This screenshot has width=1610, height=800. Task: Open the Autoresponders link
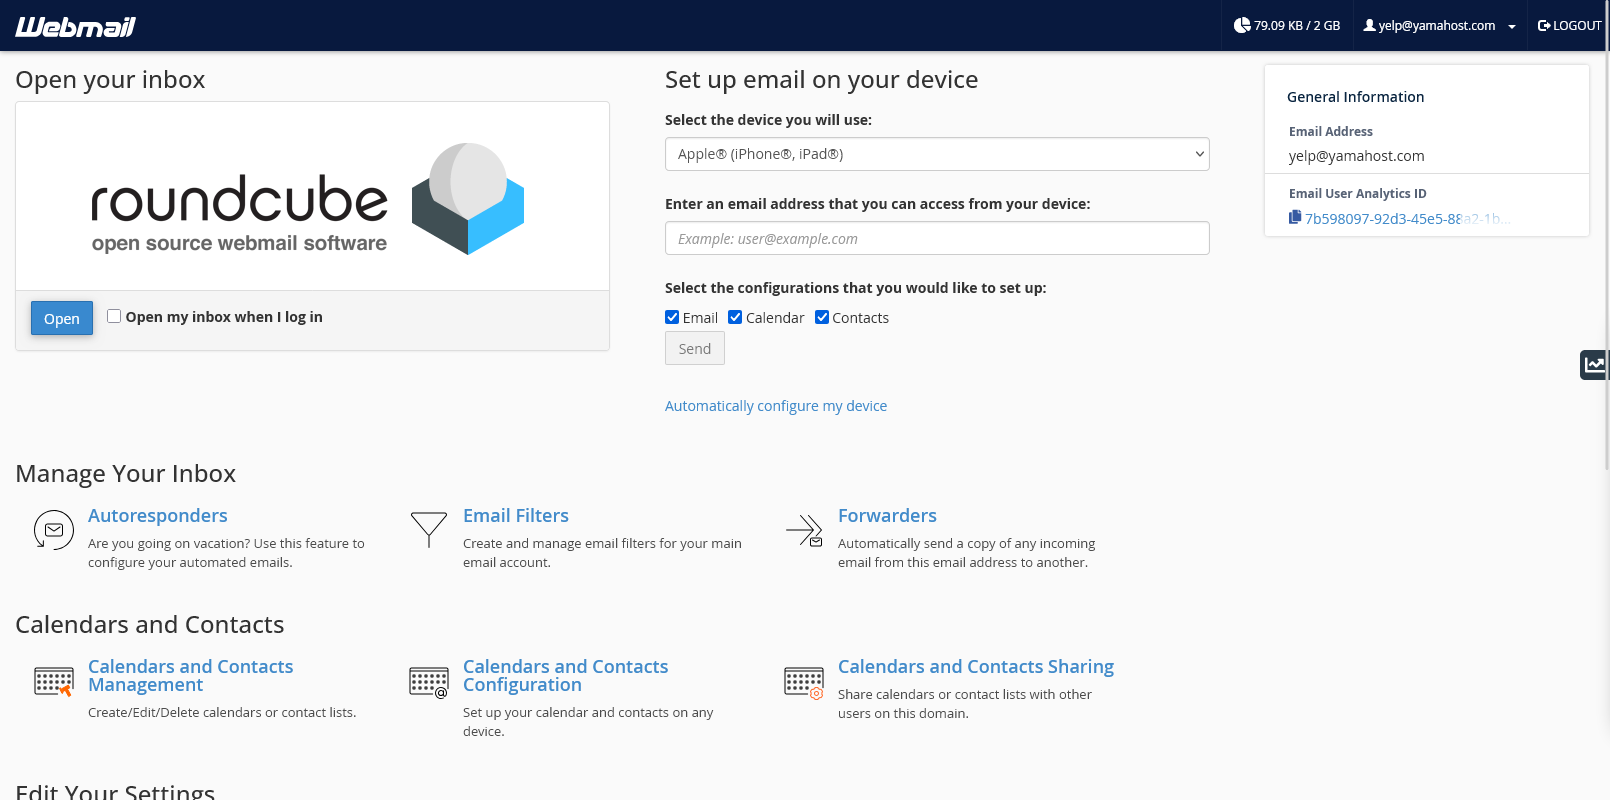click(158, 515)
